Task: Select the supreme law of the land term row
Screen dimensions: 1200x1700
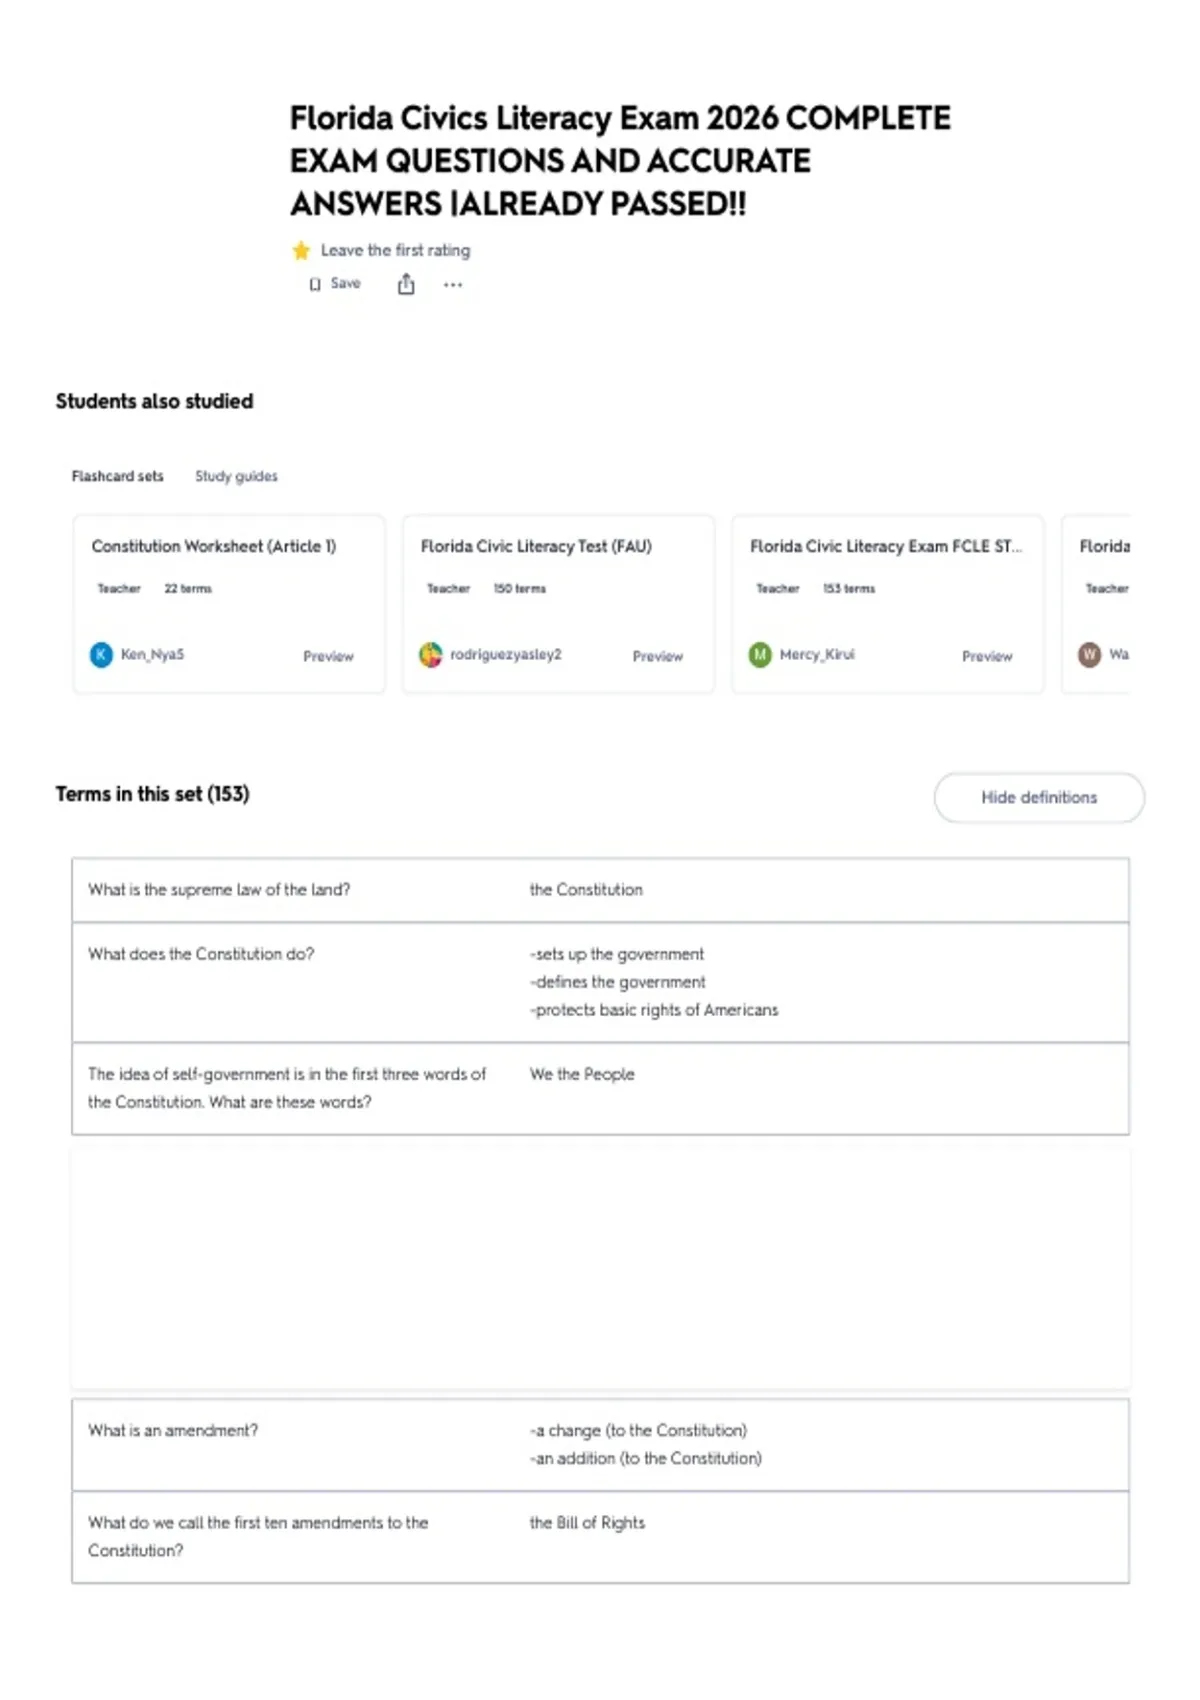Action: [600, 890]
